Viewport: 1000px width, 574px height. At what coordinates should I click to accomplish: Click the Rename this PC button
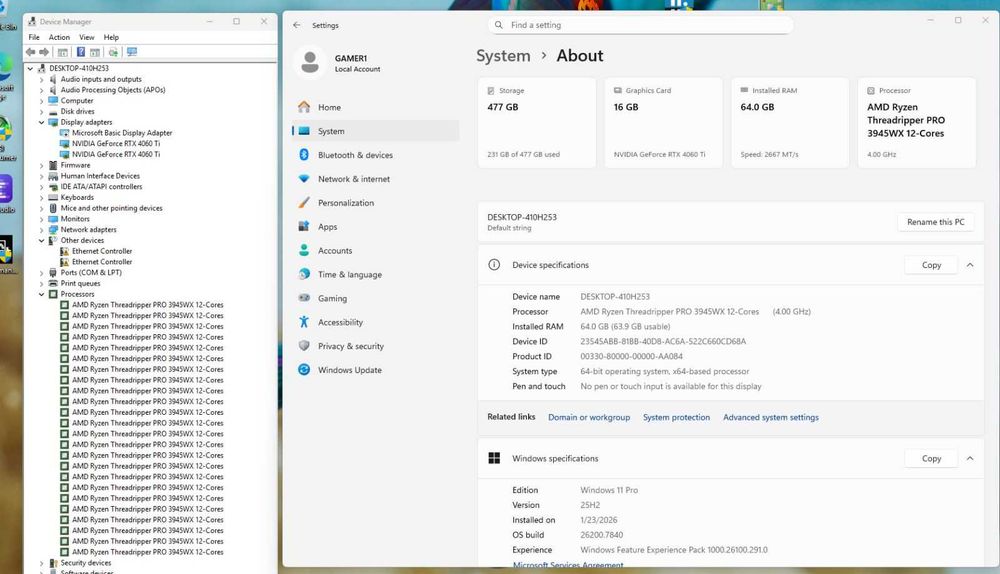pos(935,222)
